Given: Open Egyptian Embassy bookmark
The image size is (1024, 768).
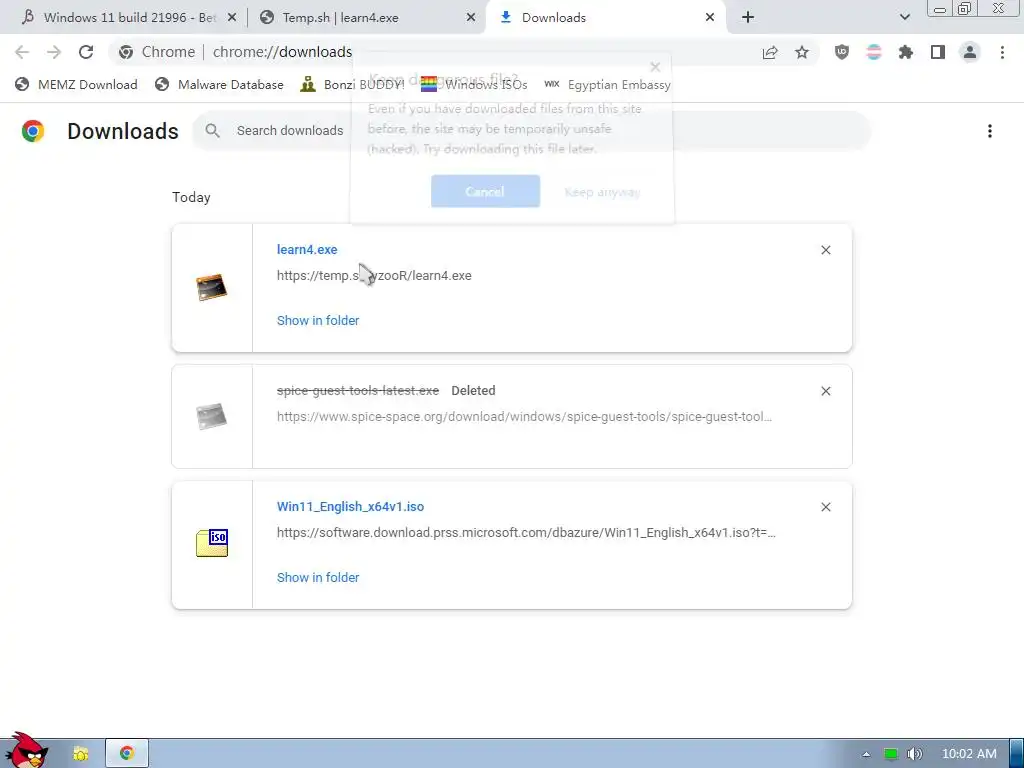Looking at the screenshot, I should 607,84.
